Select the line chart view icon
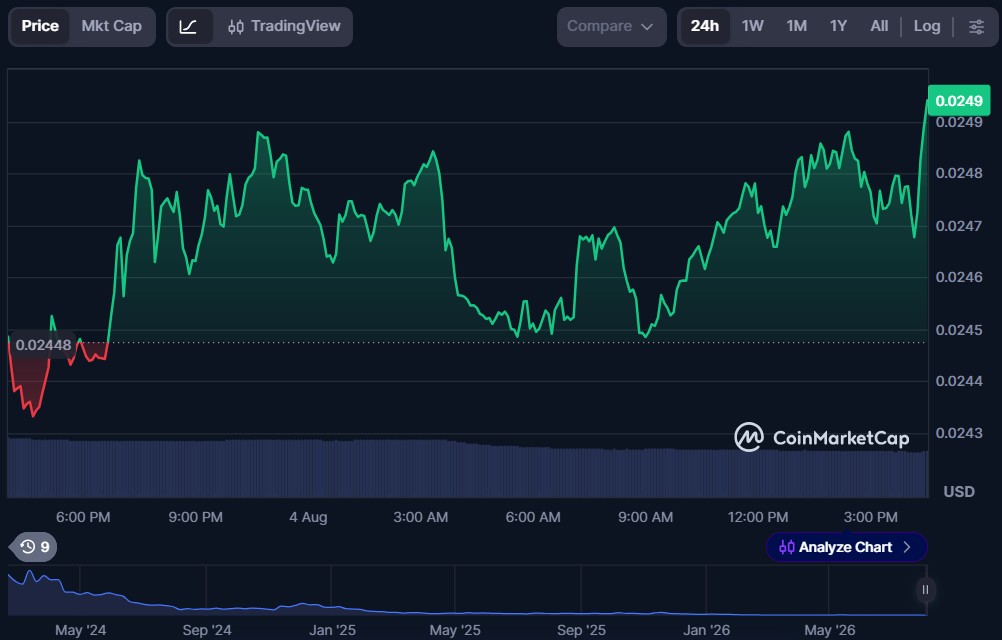1002x640 pixels. tap(189, 27)
